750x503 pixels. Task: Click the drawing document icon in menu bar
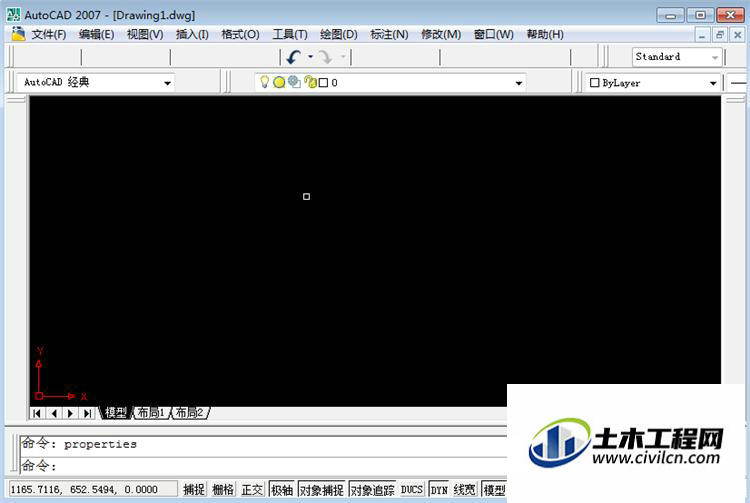pyautogui.click(x=18, y=34)
